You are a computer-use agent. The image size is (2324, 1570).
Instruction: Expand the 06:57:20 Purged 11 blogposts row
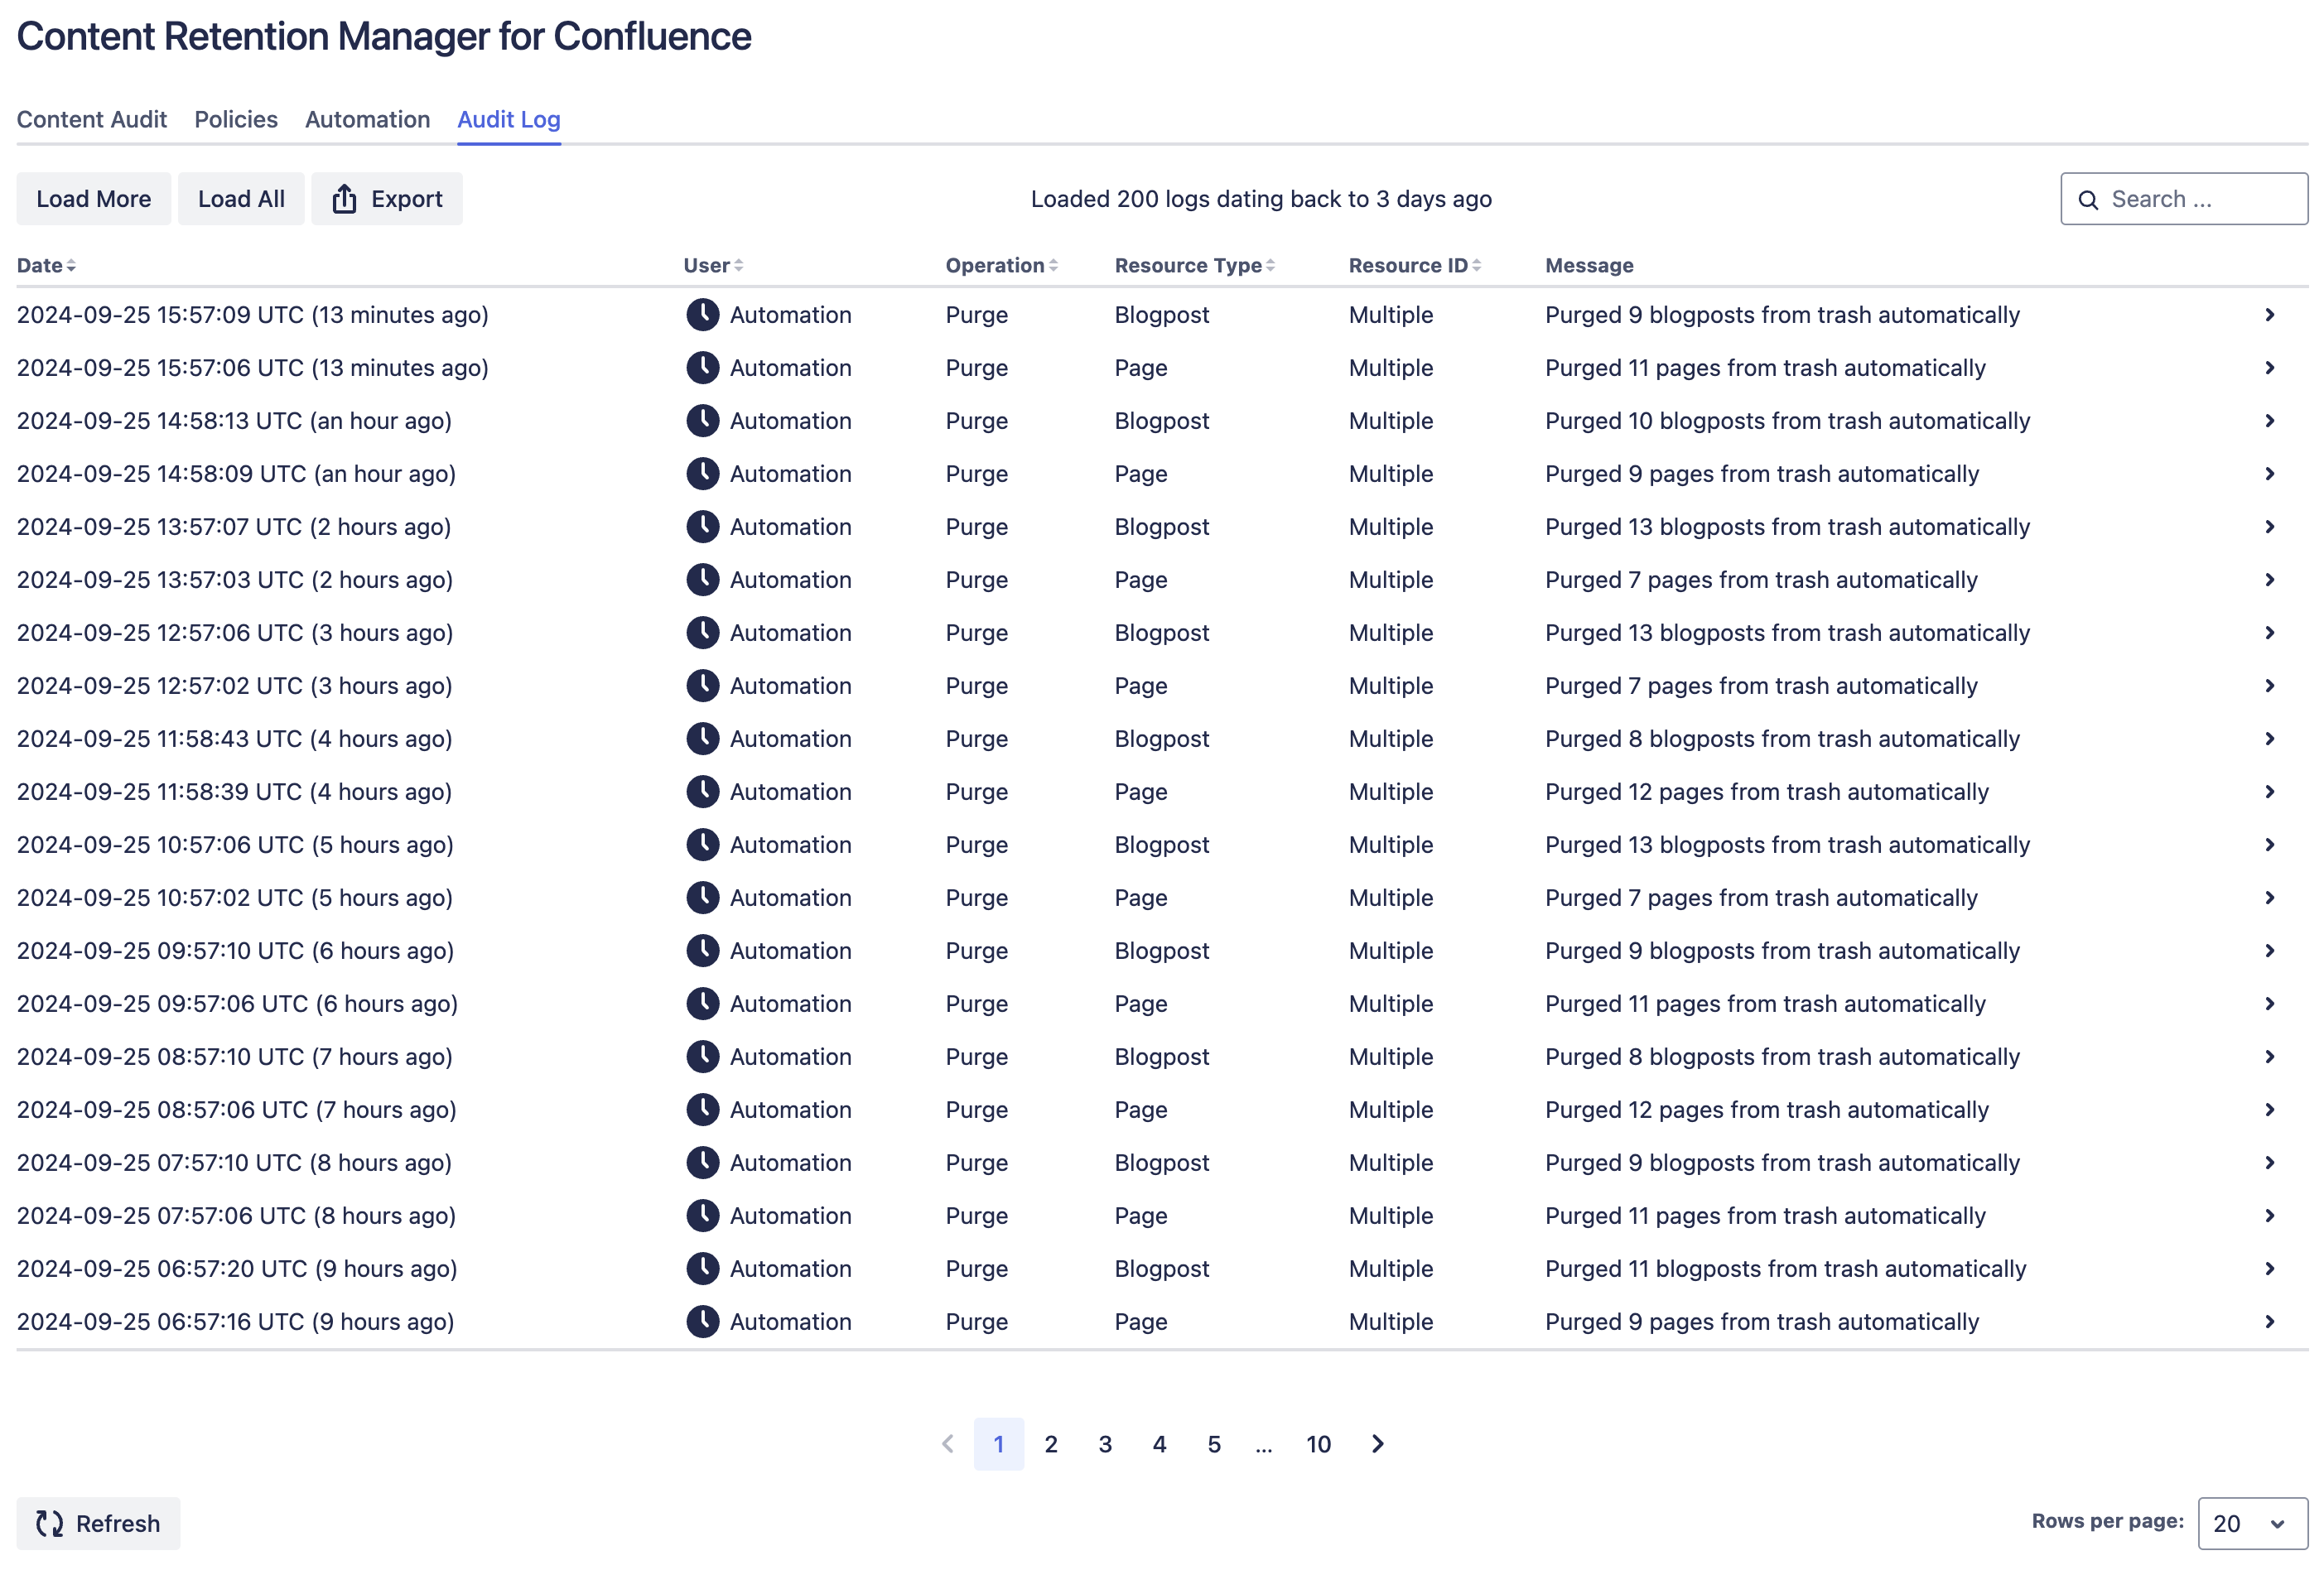coord(2269,1269)
